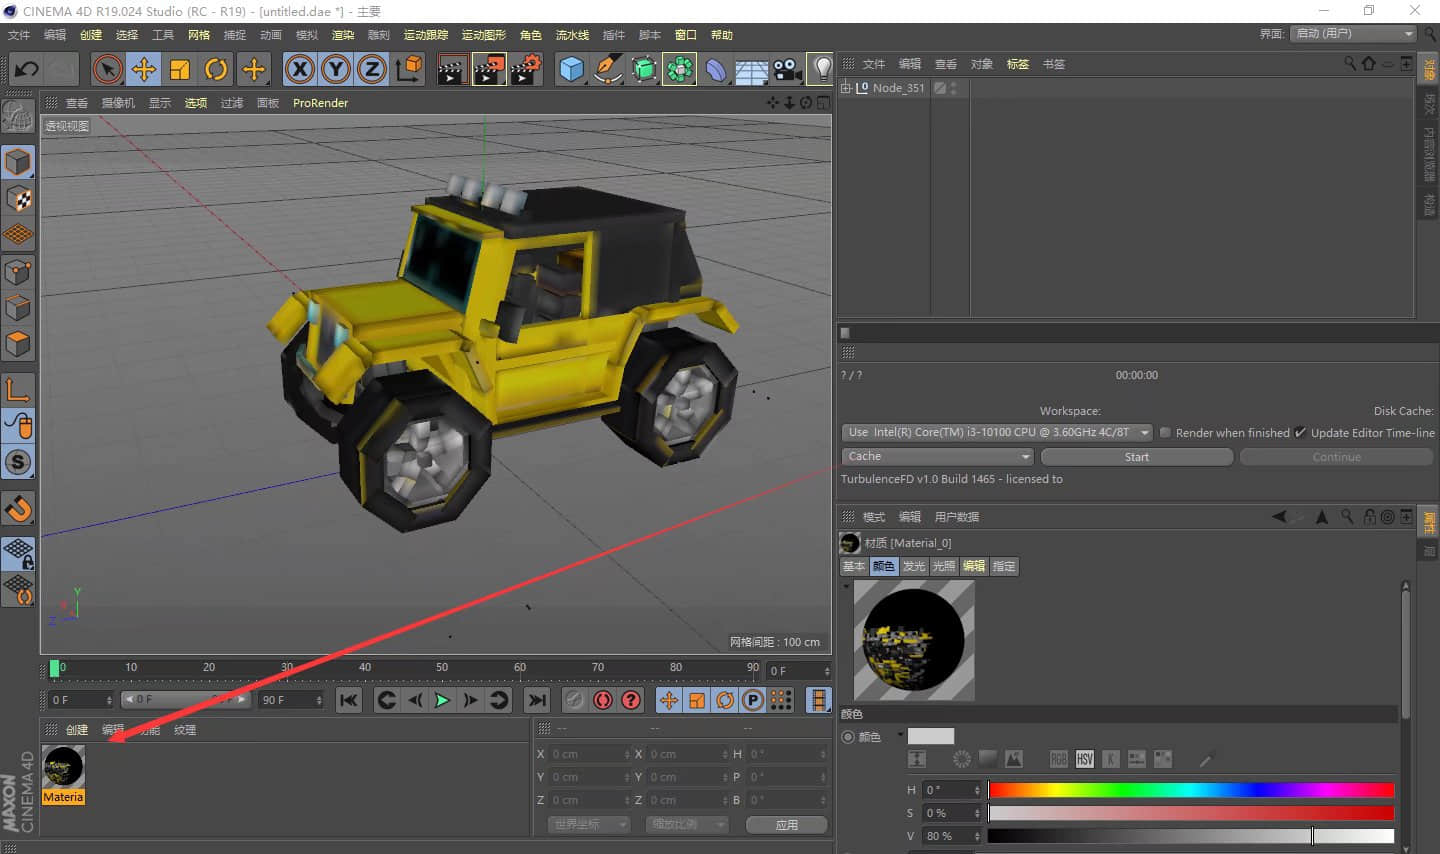Open the Subdivision Surface generators icon
Viewport: 1440px width, 854px height.
pyautogui.click(x=644, y=69)
